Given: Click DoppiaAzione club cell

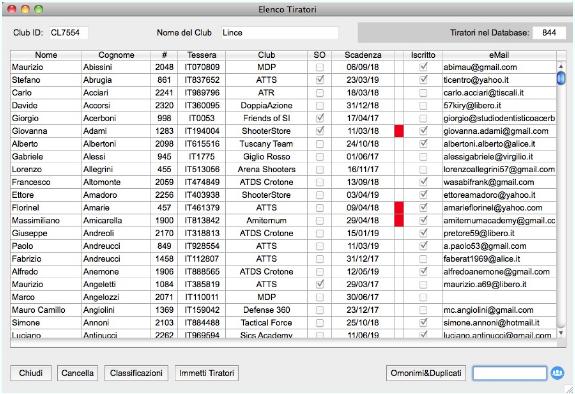Looking at the screenshot, I should click(x=267, y=106).
